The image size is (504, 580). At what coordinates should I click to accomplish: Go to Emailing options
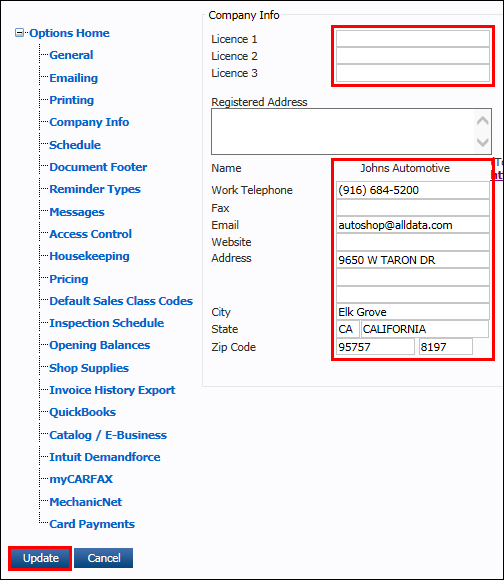click(x=74, y=78)
